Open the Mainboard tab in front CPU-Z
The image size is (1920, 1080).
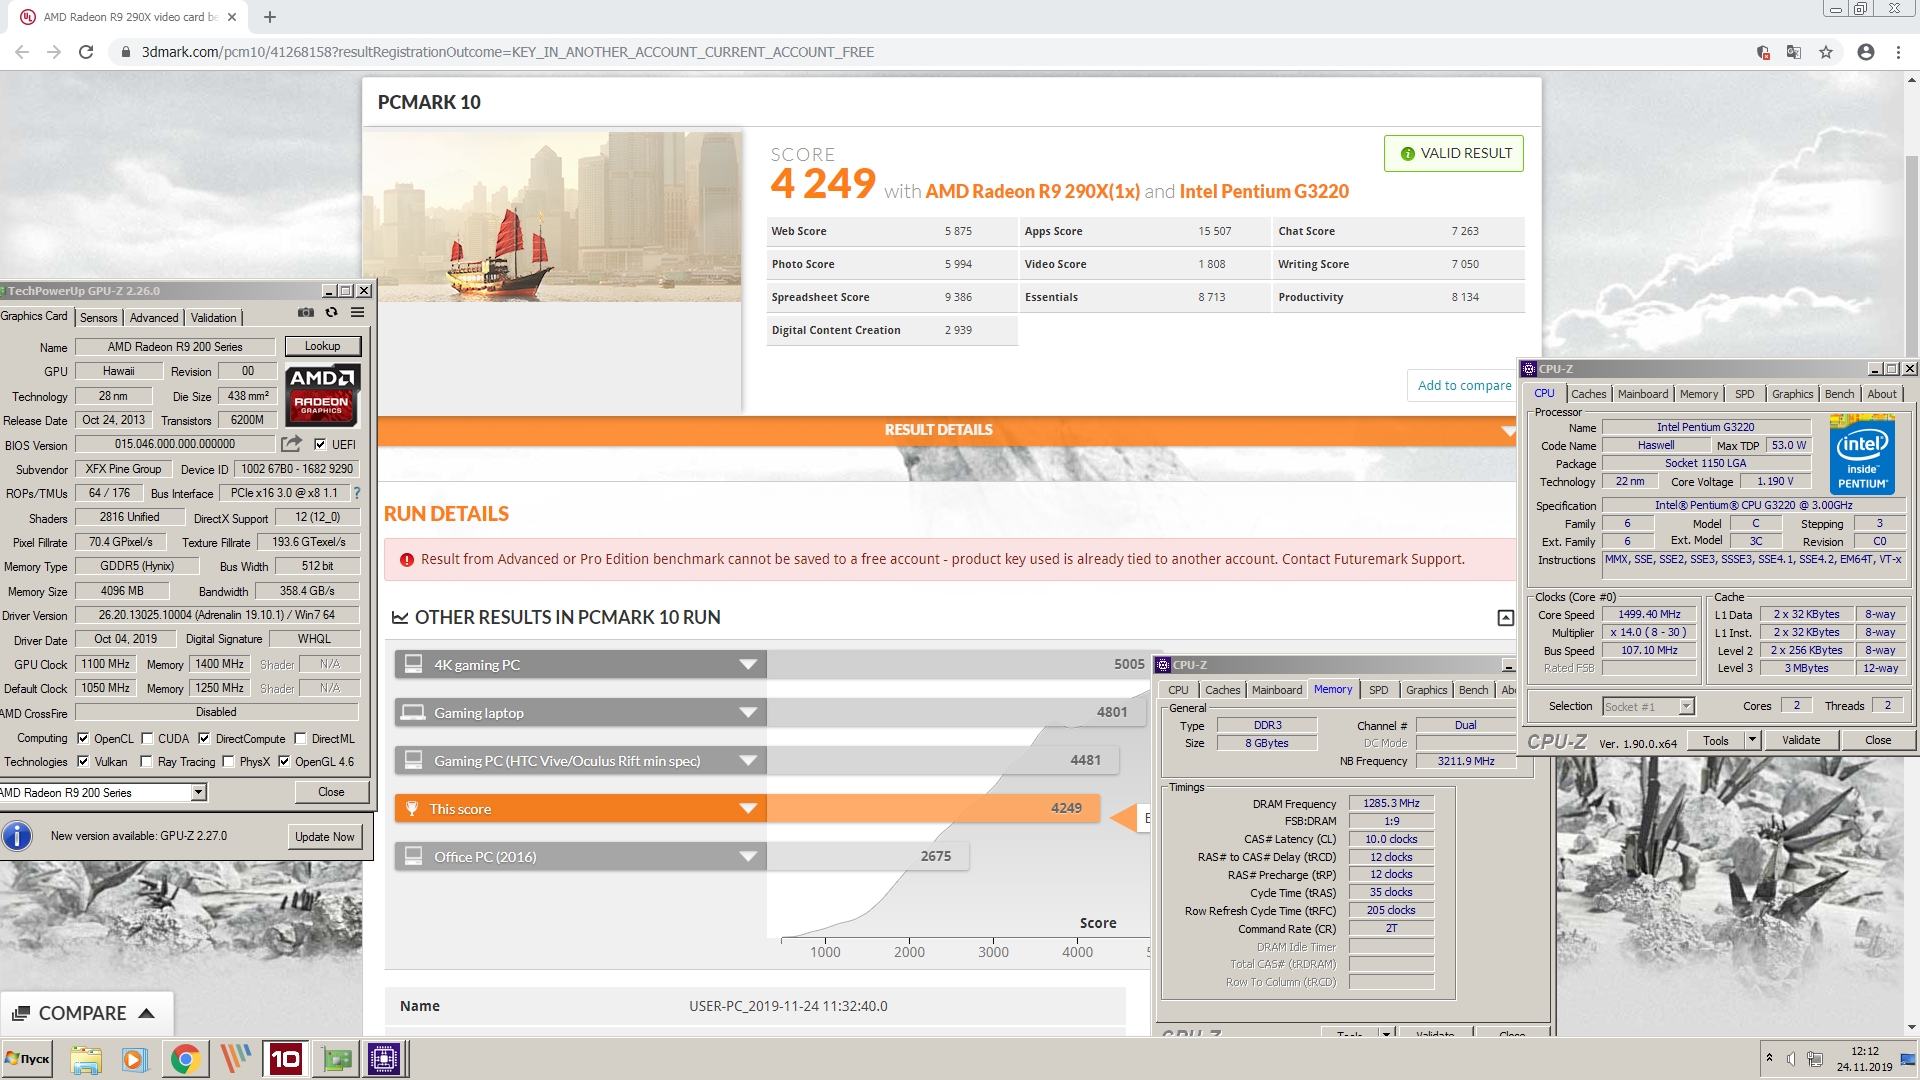click(x=1643, y=394)
